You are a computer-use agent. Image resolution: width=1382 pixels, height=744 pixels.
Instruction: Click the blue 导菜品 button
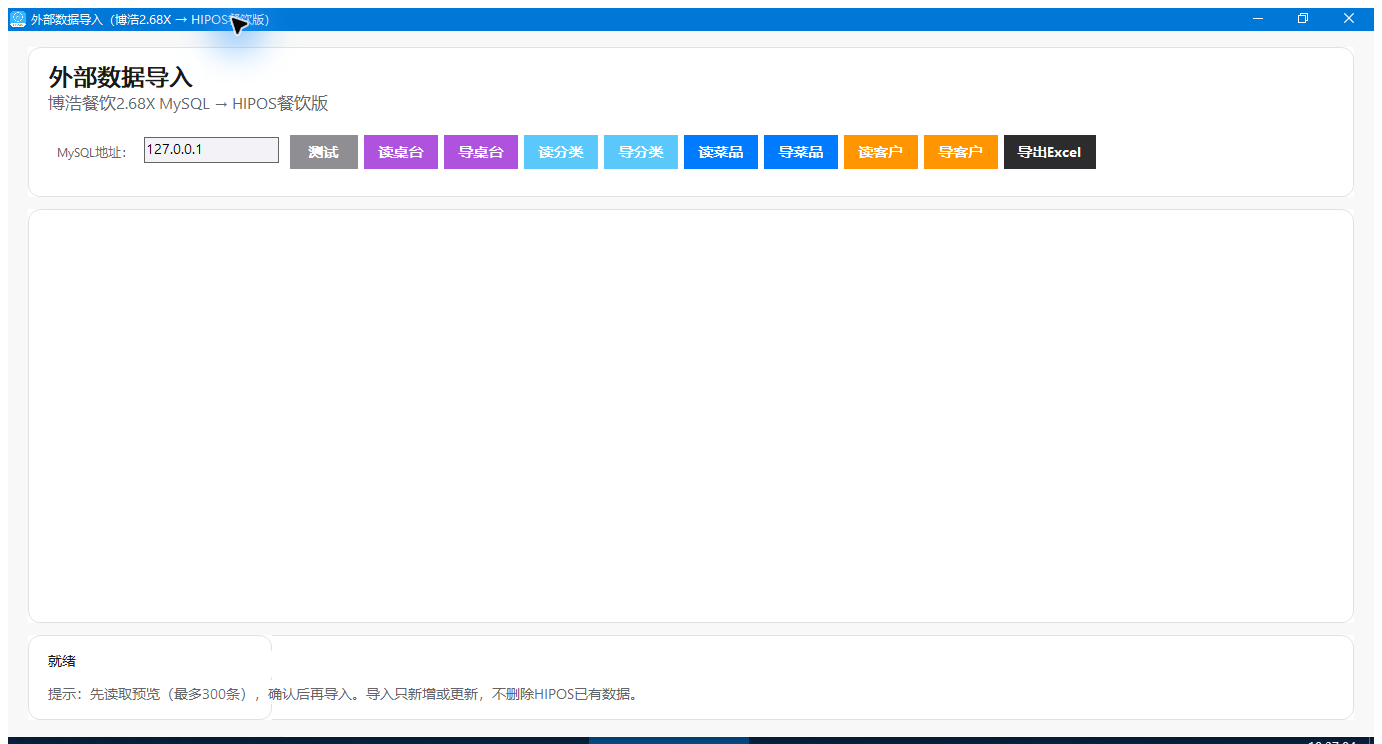point(801,152)
